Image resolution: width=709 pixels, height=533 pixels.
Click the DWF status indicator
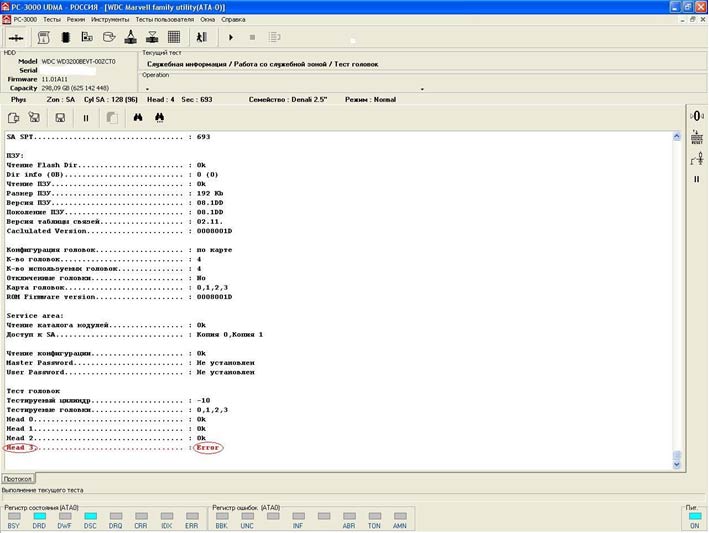(65, 516)
